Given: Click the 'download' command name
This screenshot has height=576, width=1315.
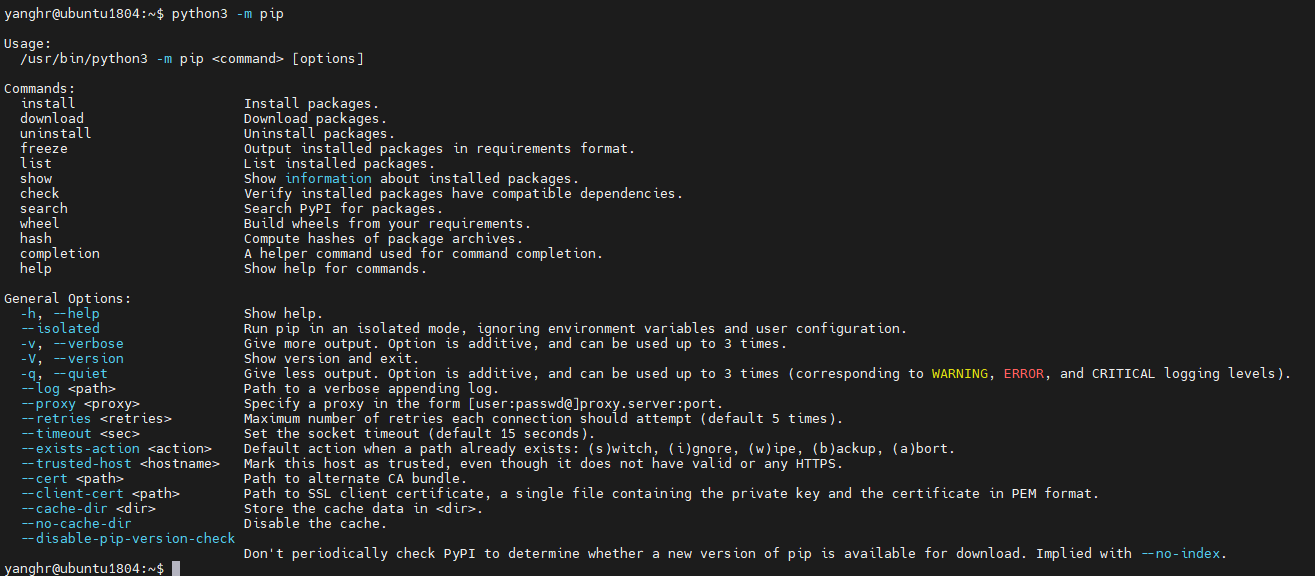Looking at the screenshot, I should tap(52, 118).
